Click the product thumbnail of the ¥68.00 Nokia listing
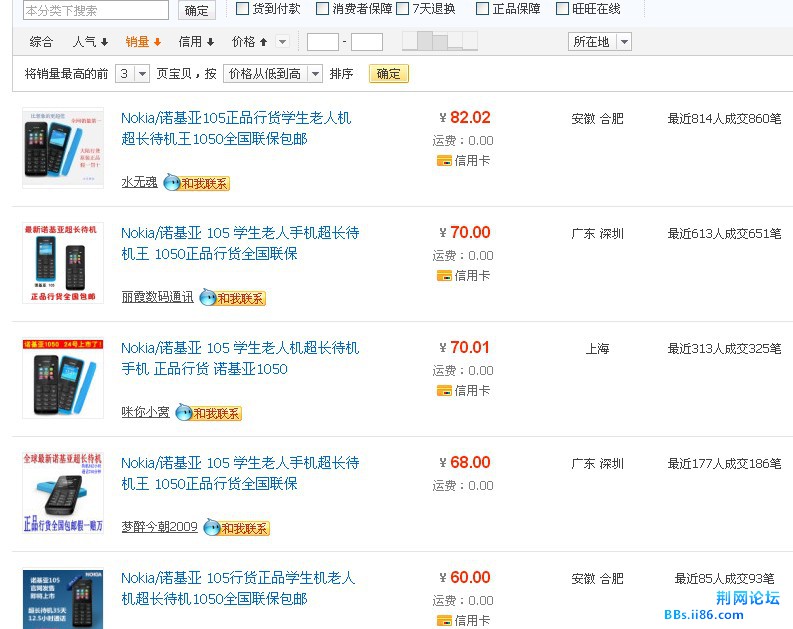Screen dimensions: 793x629 (63, 493)
